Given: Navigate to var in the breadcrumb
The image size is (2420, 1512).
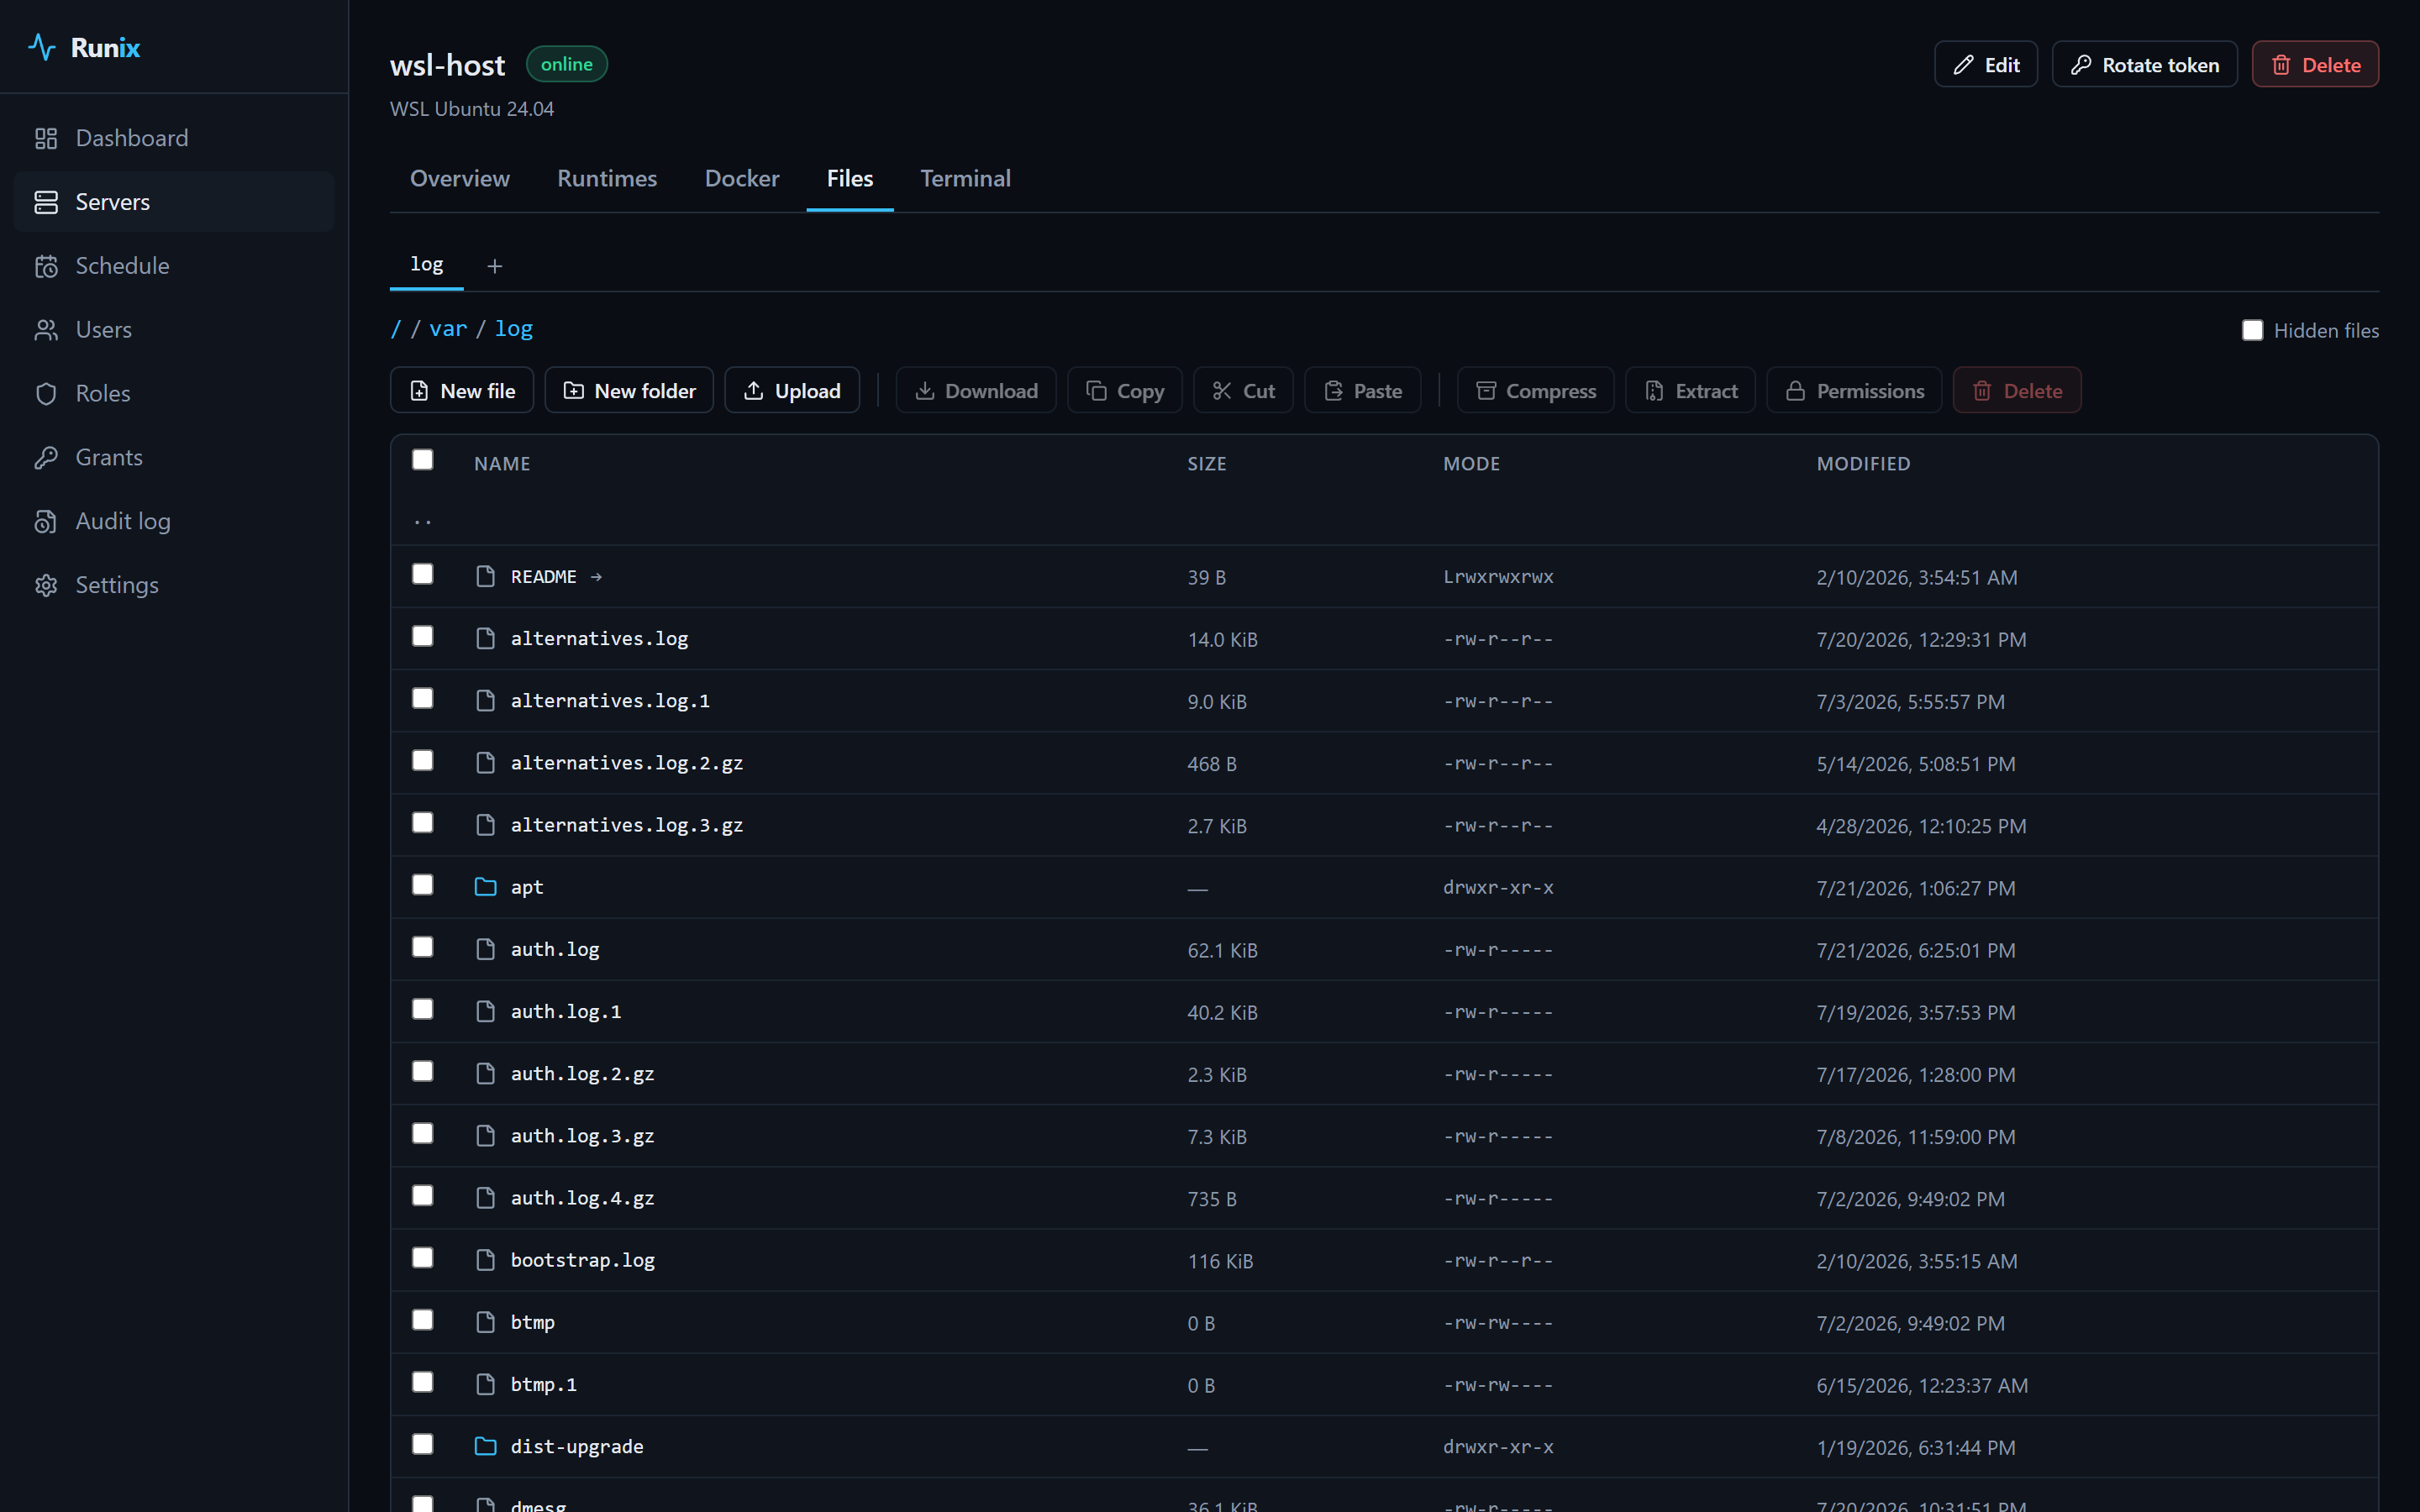Looking at the screenshot, I should 448,329.
